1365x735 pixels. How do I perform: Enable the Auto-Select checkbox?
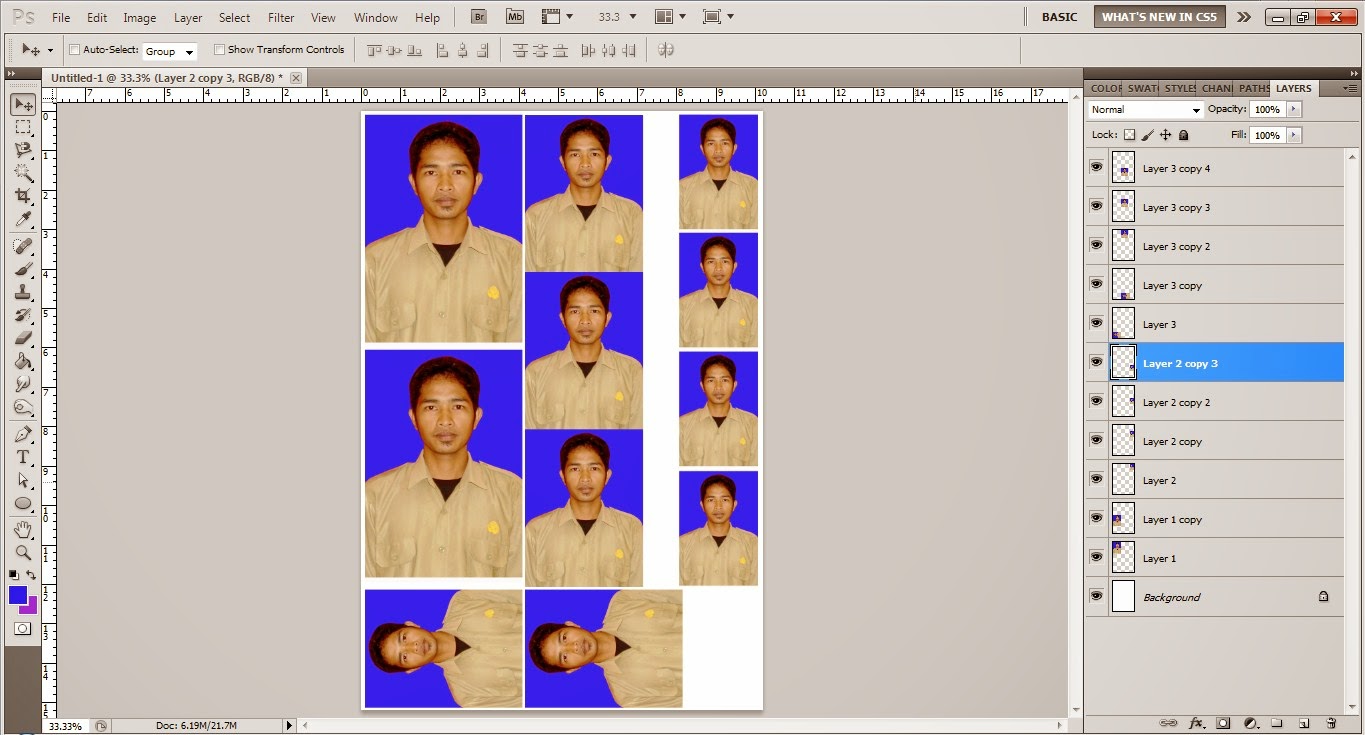point(74,49)
